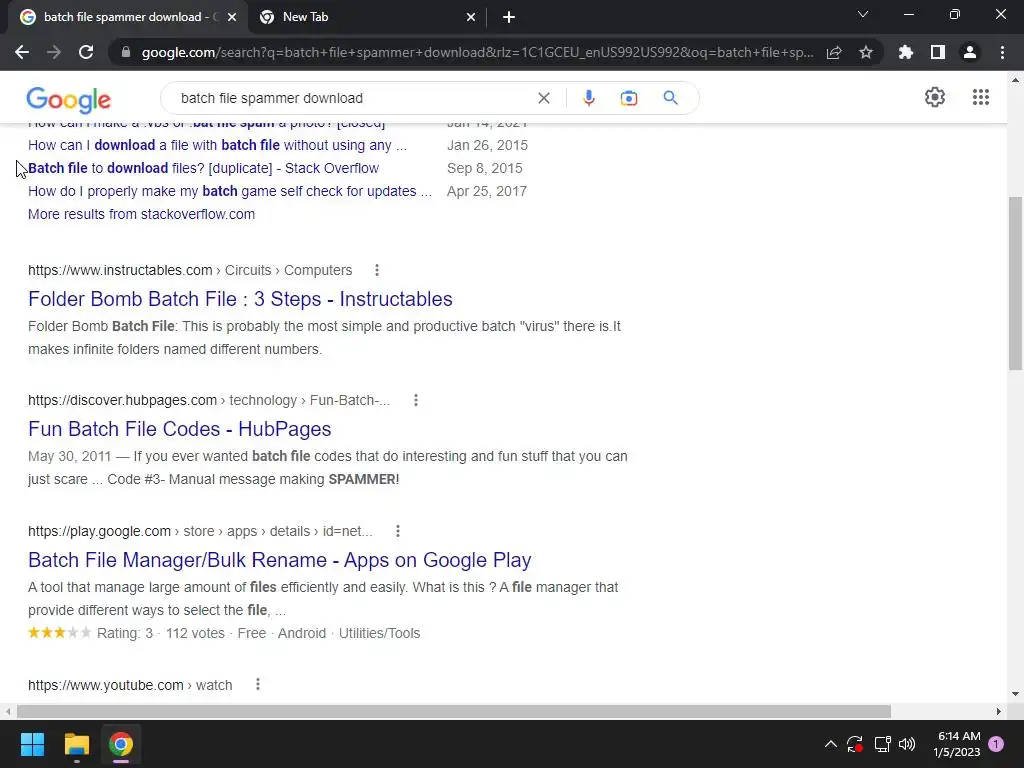Start search by voice microphone

(x=588, y=98)
